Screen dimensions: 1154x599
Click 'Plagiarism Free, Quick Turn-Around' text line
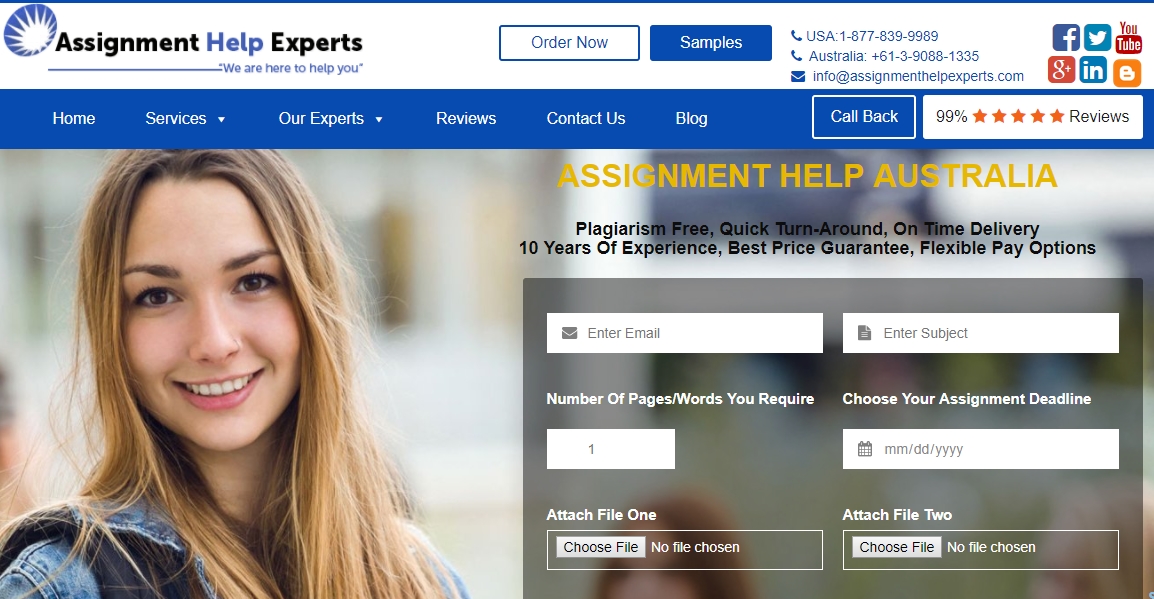click(807, 229)
